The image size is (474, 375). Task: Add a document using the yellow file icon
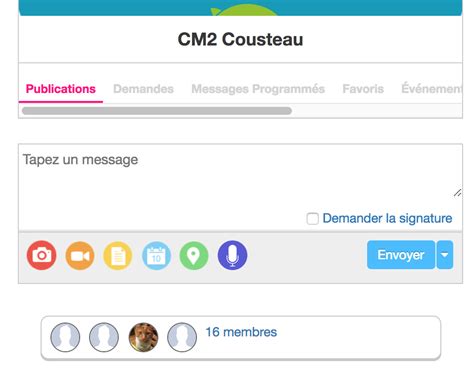(118, 255)
